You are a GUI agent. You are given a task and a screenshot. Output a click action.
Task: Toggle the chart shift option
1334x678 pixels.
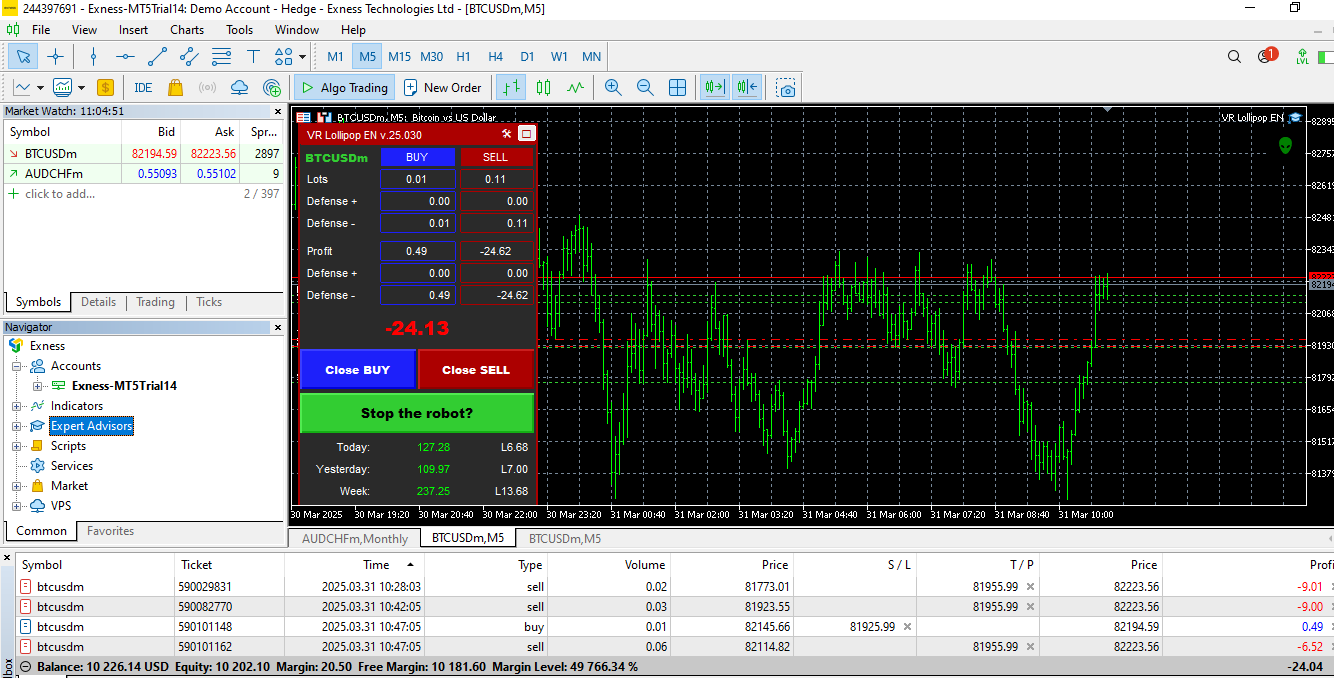coord(747,88)
